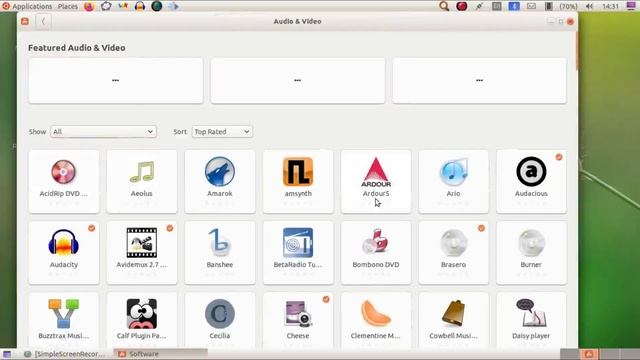This screenshot has width=640, height=360.
Task: Expand the Show filter dropdown
Action: 103,131
